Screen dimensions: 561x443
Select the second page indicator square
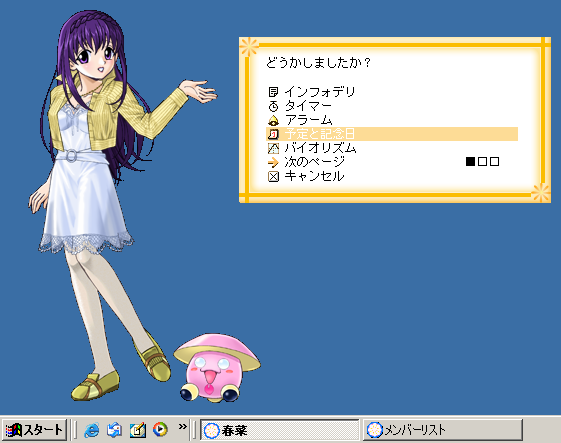click(x=482, y=162)
